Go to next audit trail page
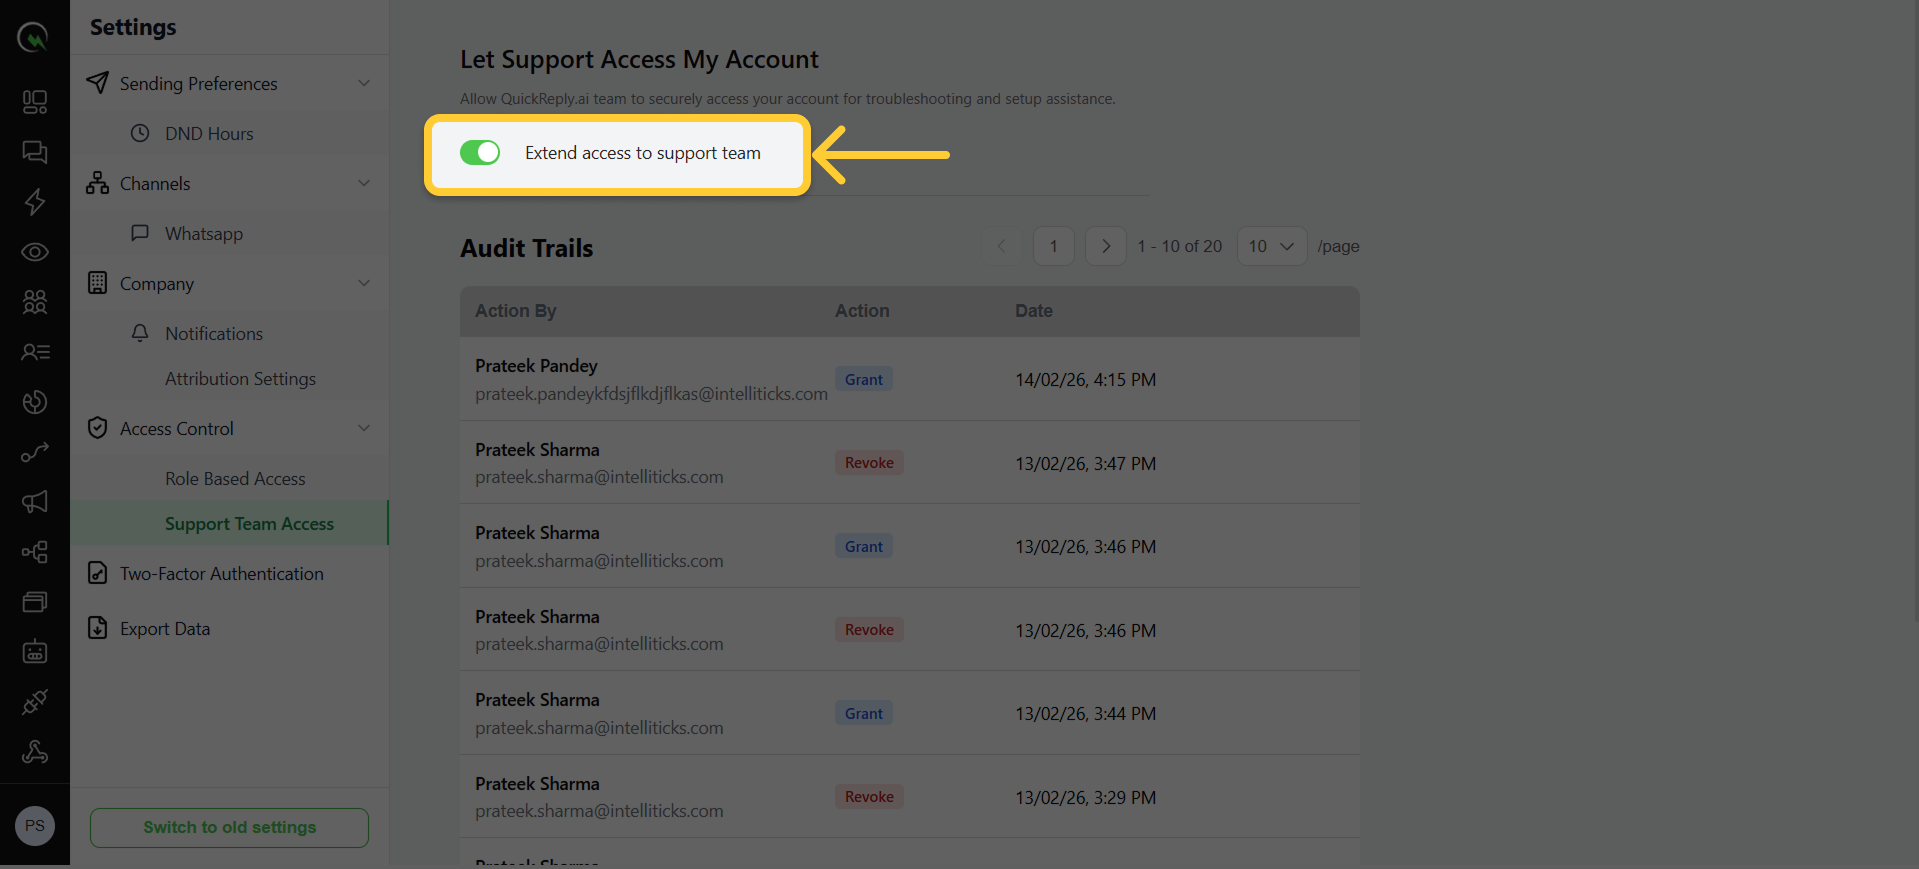The height and width of the screenshot is (869, 1919). point(1105,246)
